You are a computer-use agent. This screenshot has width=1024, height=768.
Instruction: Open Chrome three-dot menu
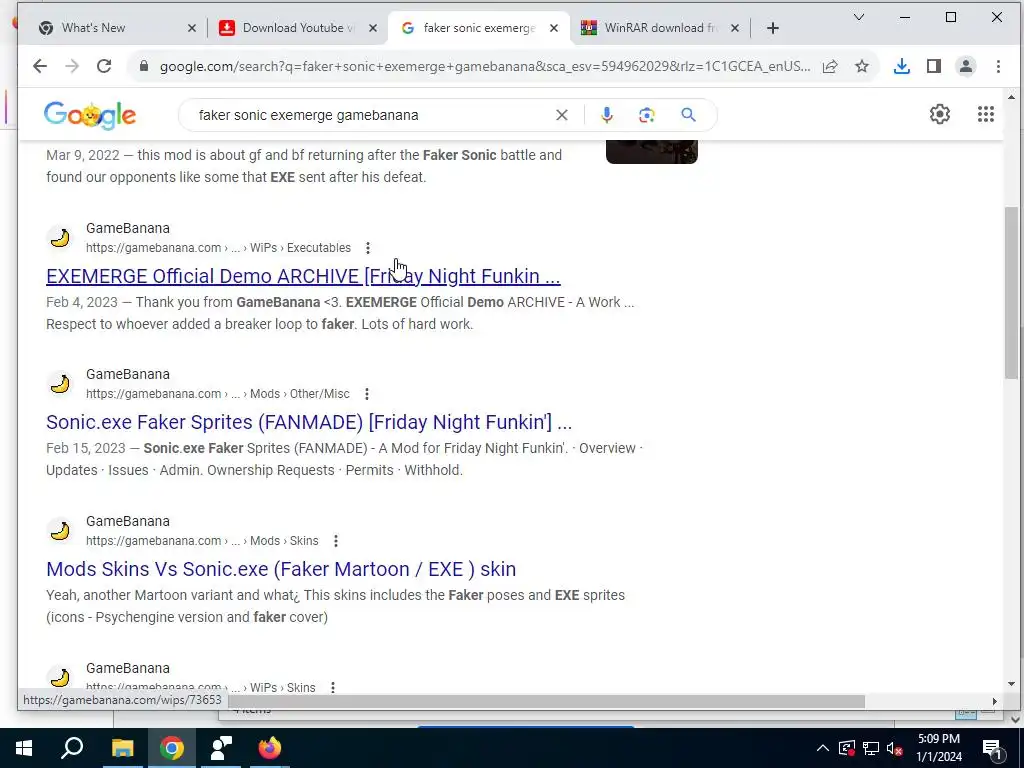[998, 66]
